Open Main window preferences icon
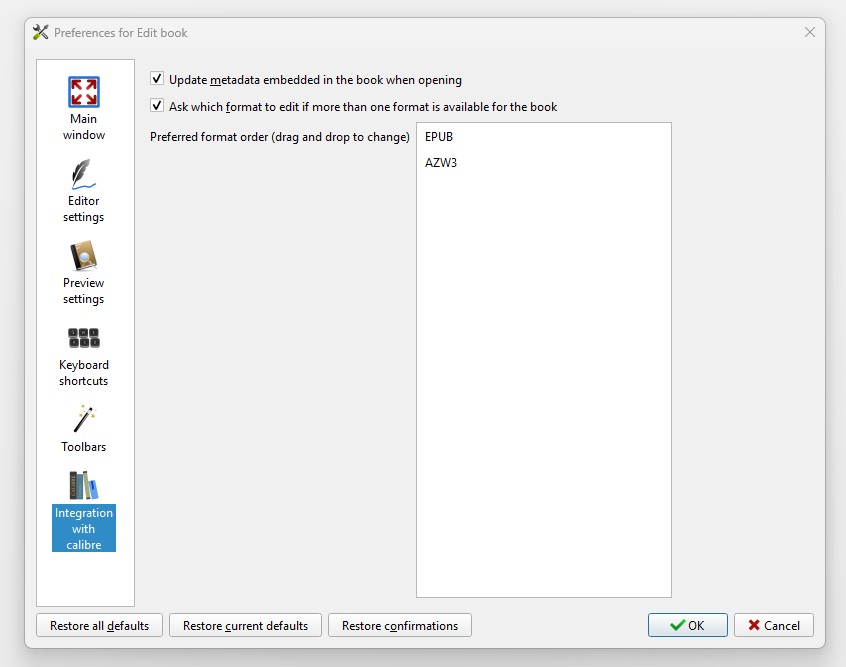 click(x=84, y=92)
